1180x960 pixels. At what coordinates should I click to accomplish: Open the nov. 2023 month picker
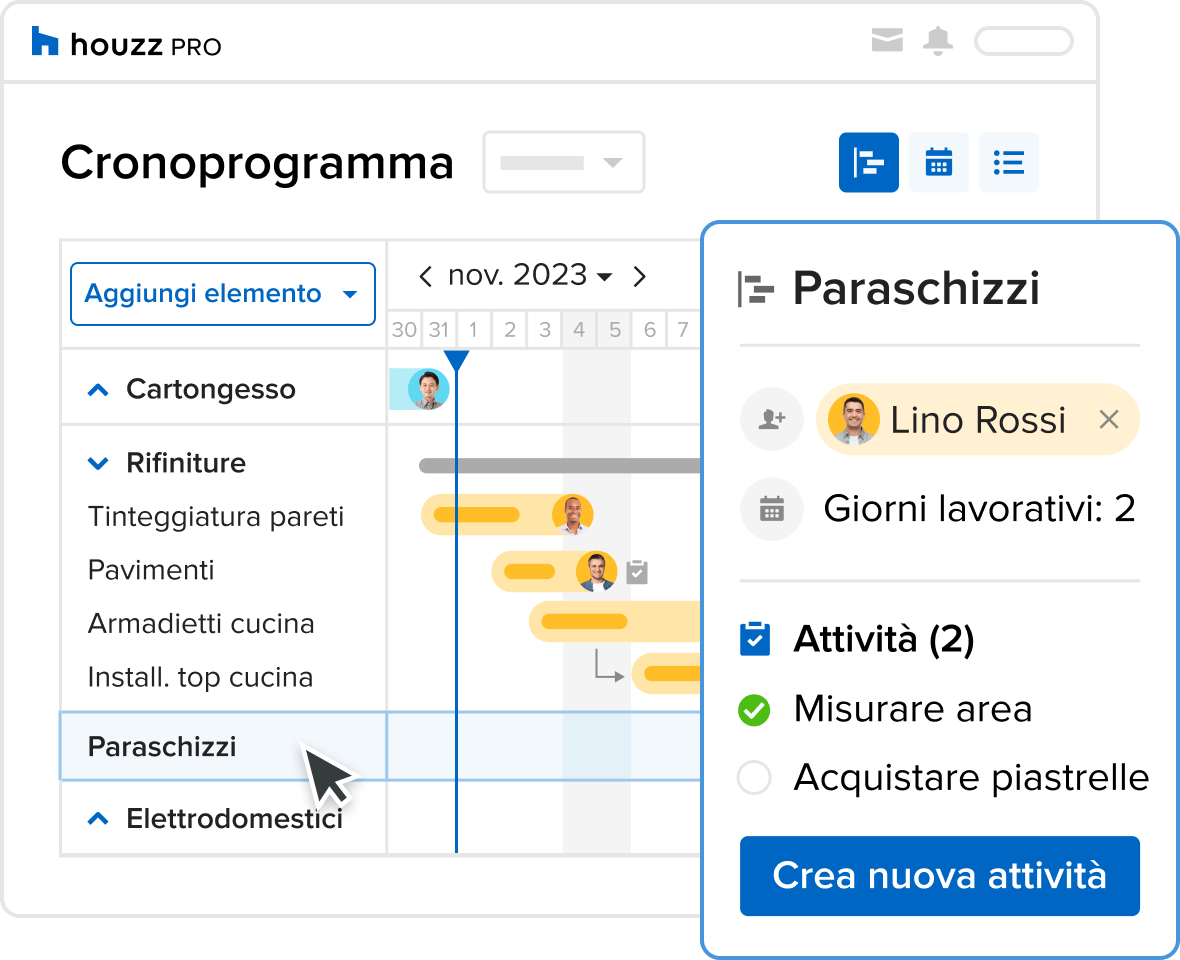coord(530,276)
